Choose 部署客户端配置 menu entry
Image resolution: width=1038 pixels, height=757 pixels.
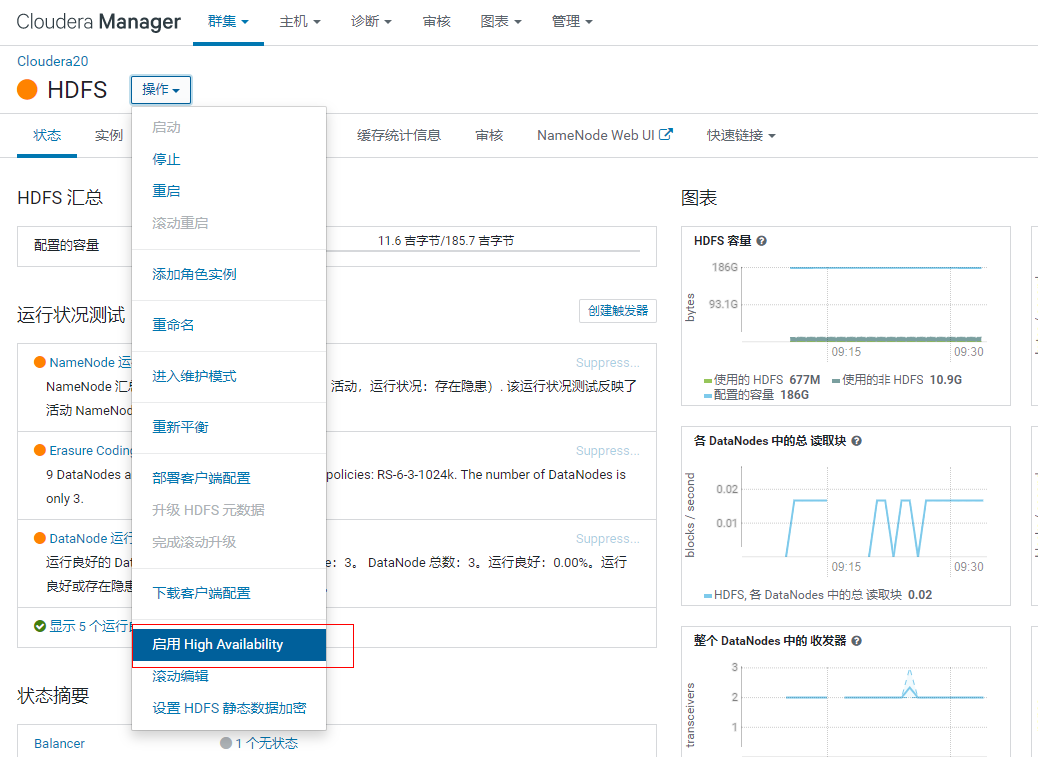(x=201, y=478)
